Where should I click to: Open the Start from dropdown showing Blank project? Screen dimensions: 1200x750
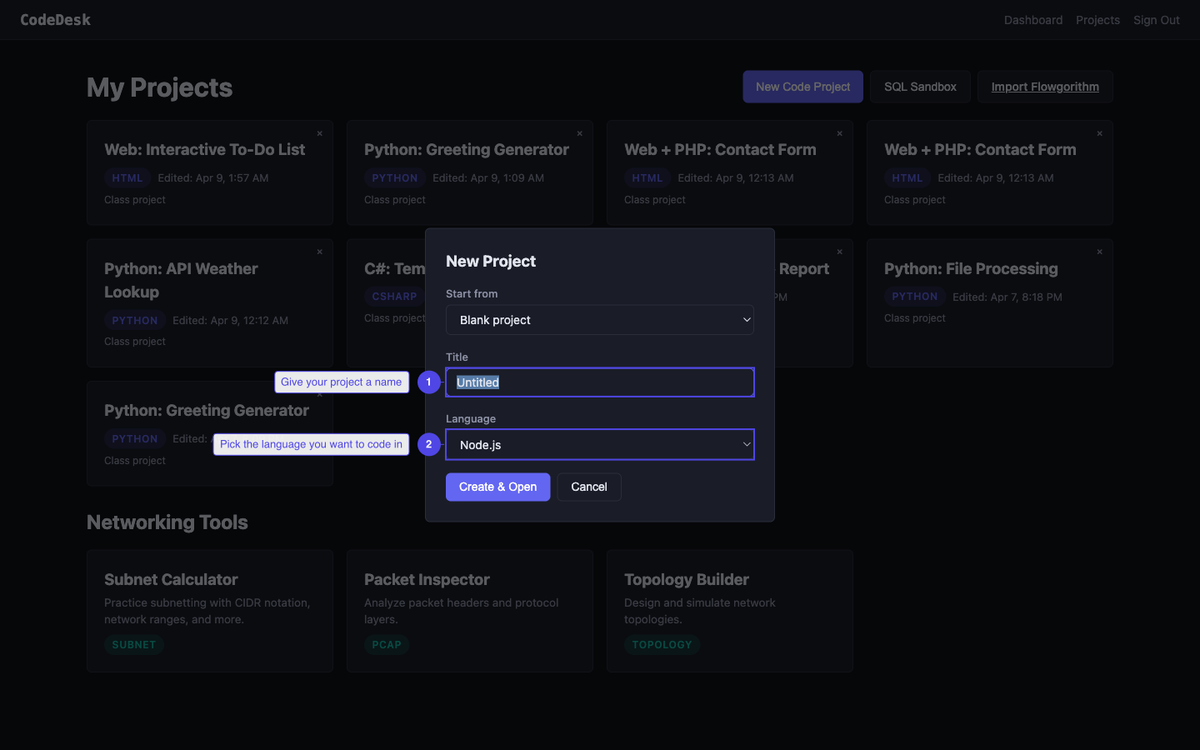[599, 319]
